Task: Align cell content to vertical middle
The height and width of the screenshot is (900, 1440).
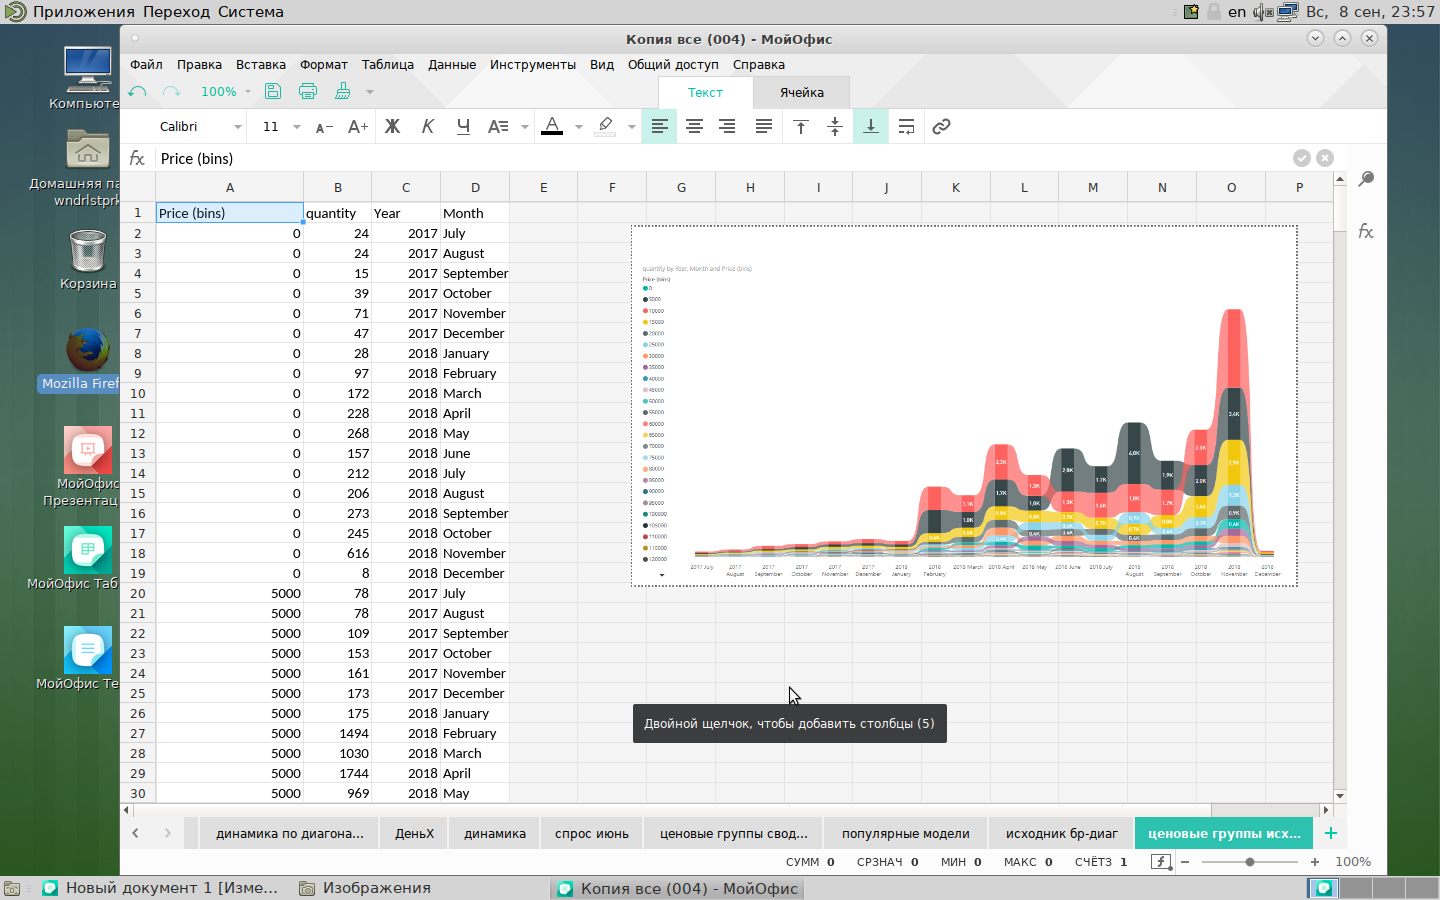Action: 835,127
